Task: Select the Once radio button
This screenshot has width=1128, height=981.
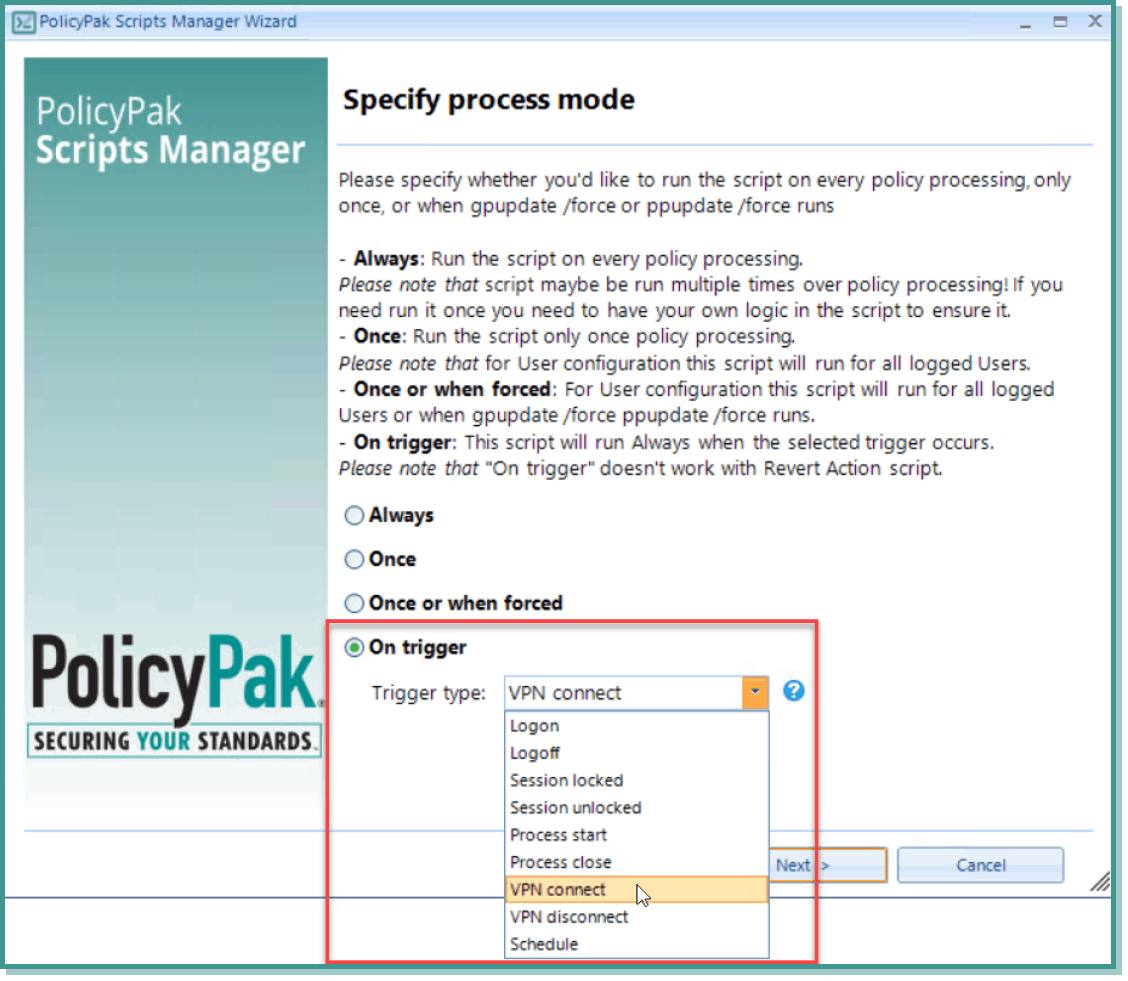Action: pos(354,560)
